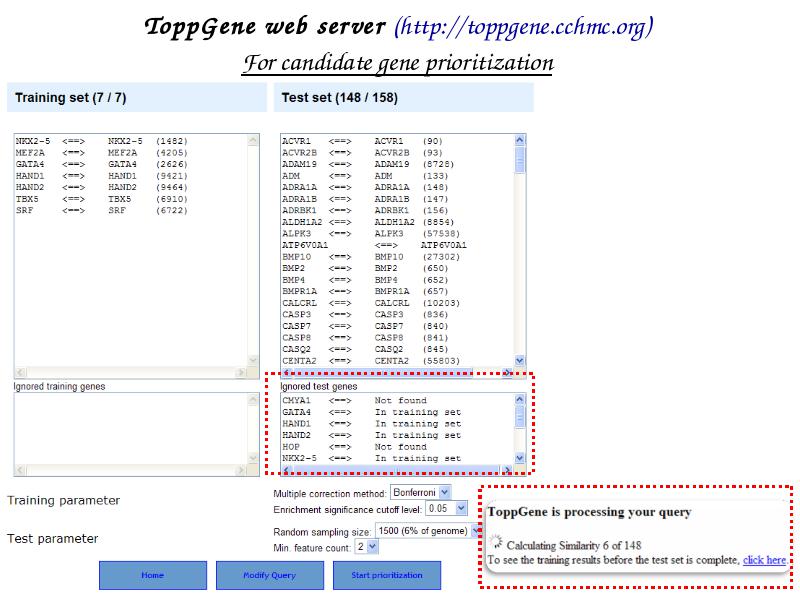The height and width of the screenshot is (600, 800).
Task: Open training results via 'click here' link
Action: [x=764, y=560]
